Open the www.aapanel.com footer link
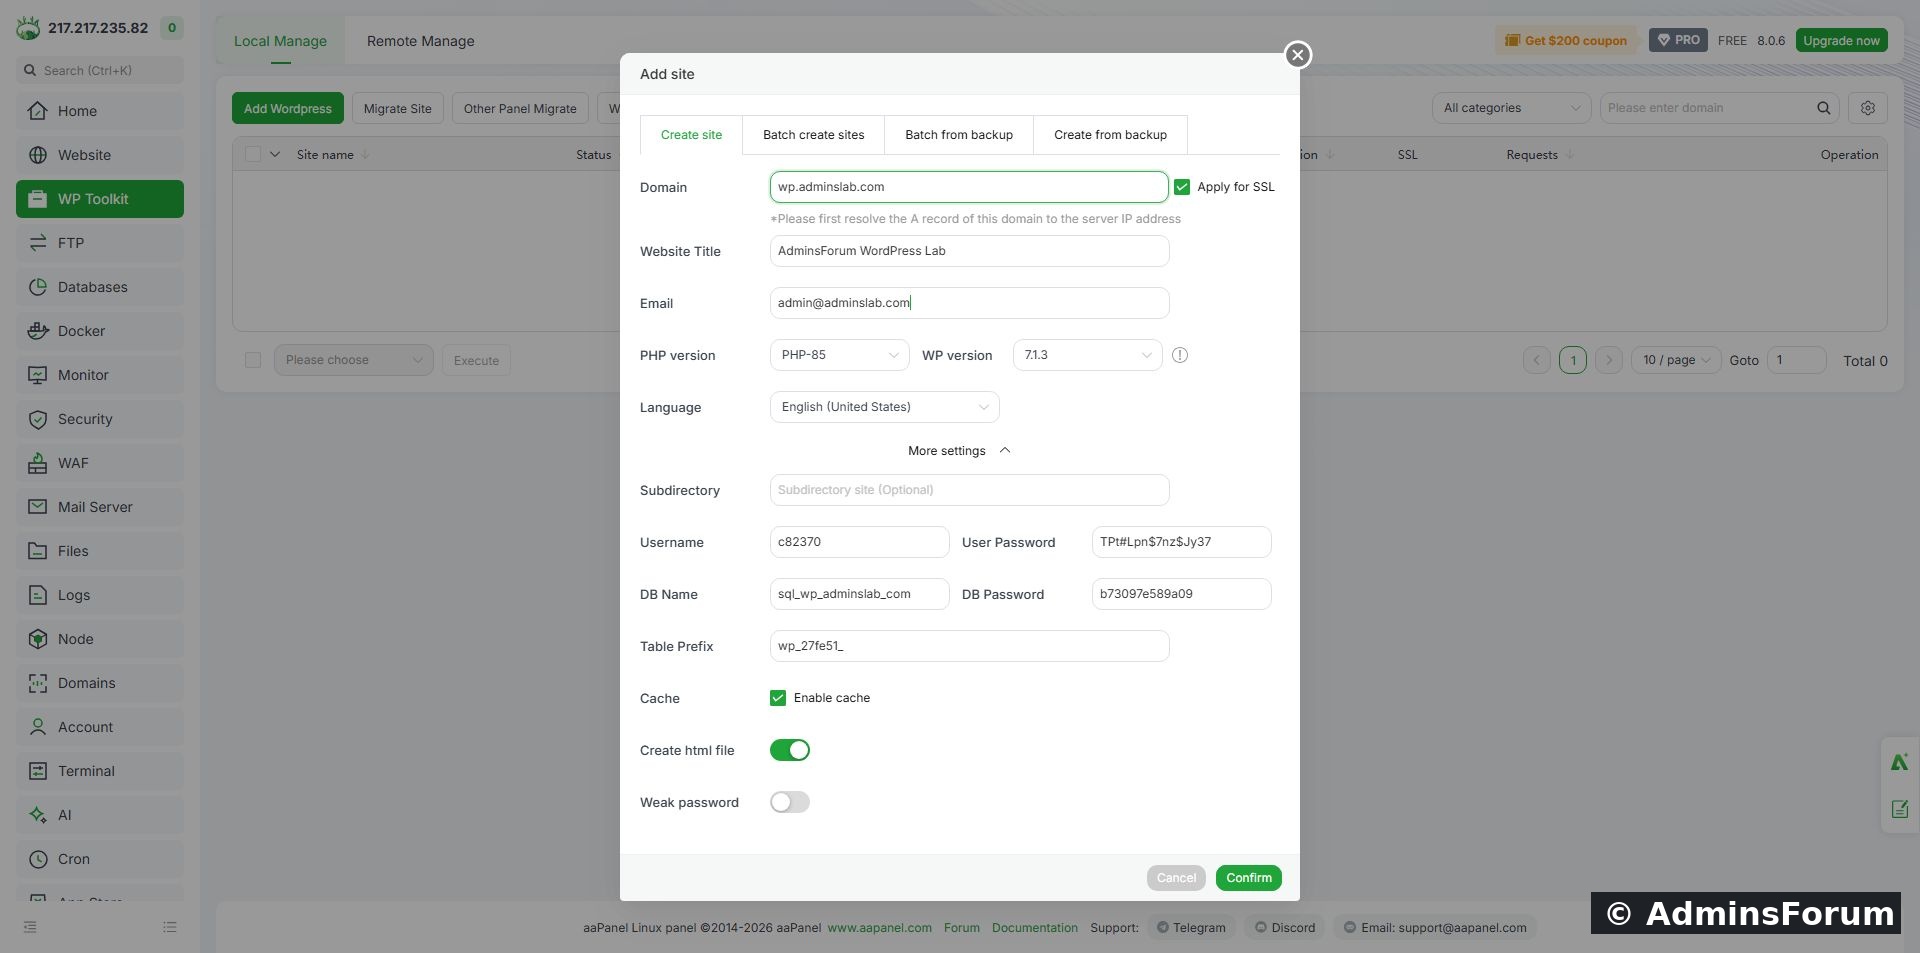The image size is (1920, 953). 880,928
